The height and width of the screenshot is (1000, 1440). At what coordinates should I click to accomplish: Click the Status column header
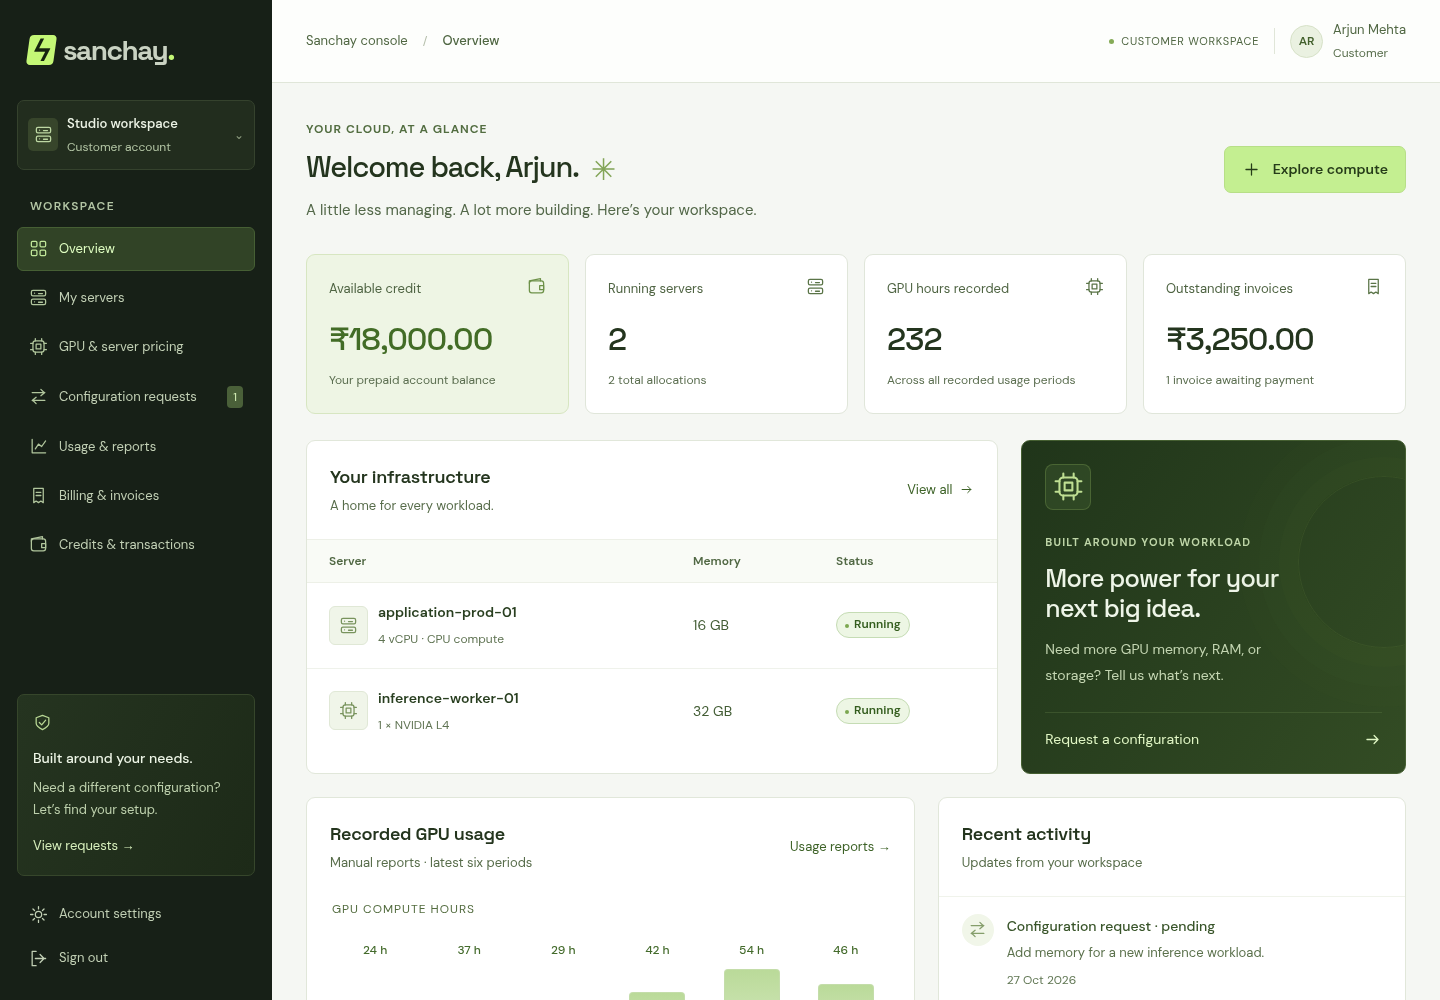tap(855, 562)
